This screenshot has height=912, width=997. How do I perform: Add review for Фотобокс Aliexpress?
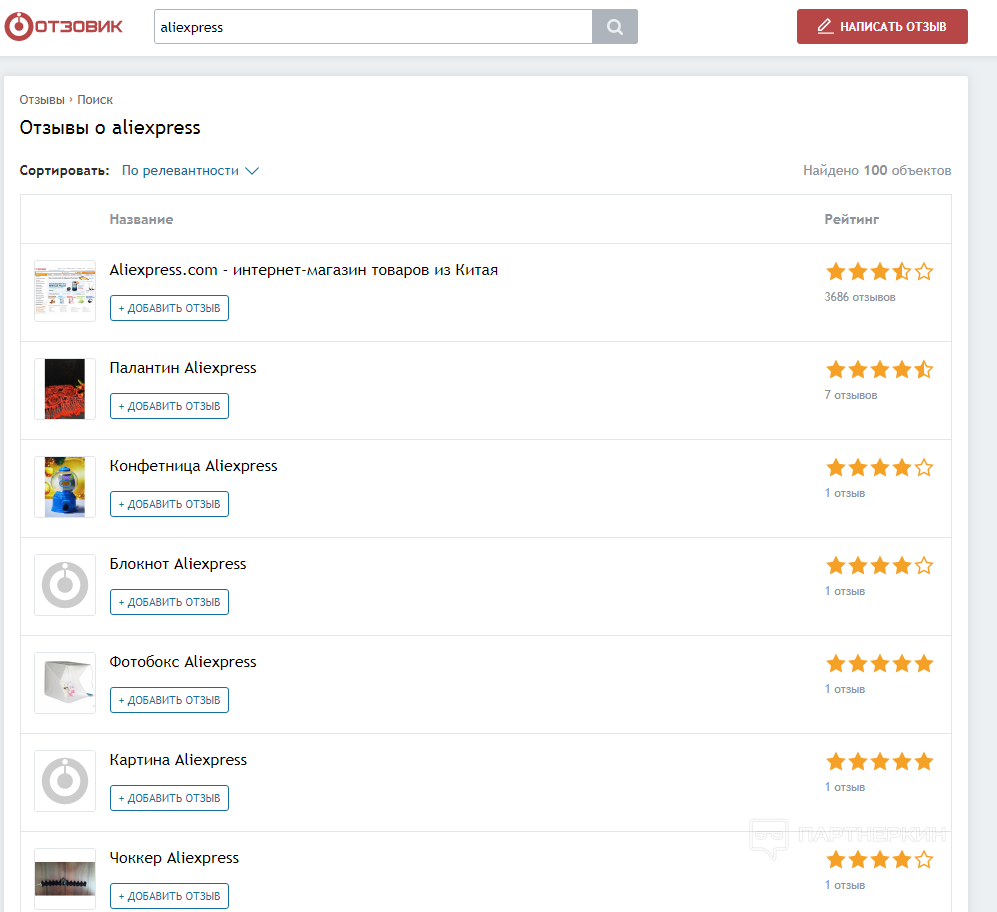point(169,700)
